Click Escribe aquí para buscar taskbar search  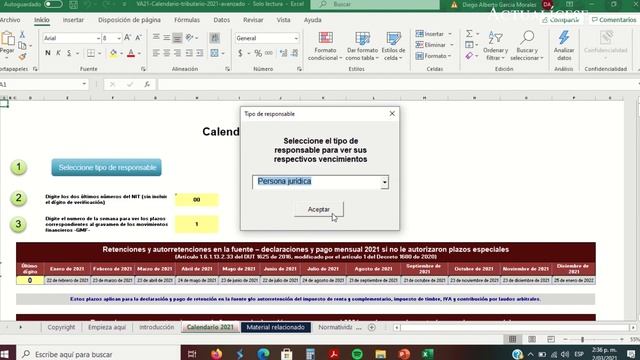pyautogui.click(x=98, y=354)
